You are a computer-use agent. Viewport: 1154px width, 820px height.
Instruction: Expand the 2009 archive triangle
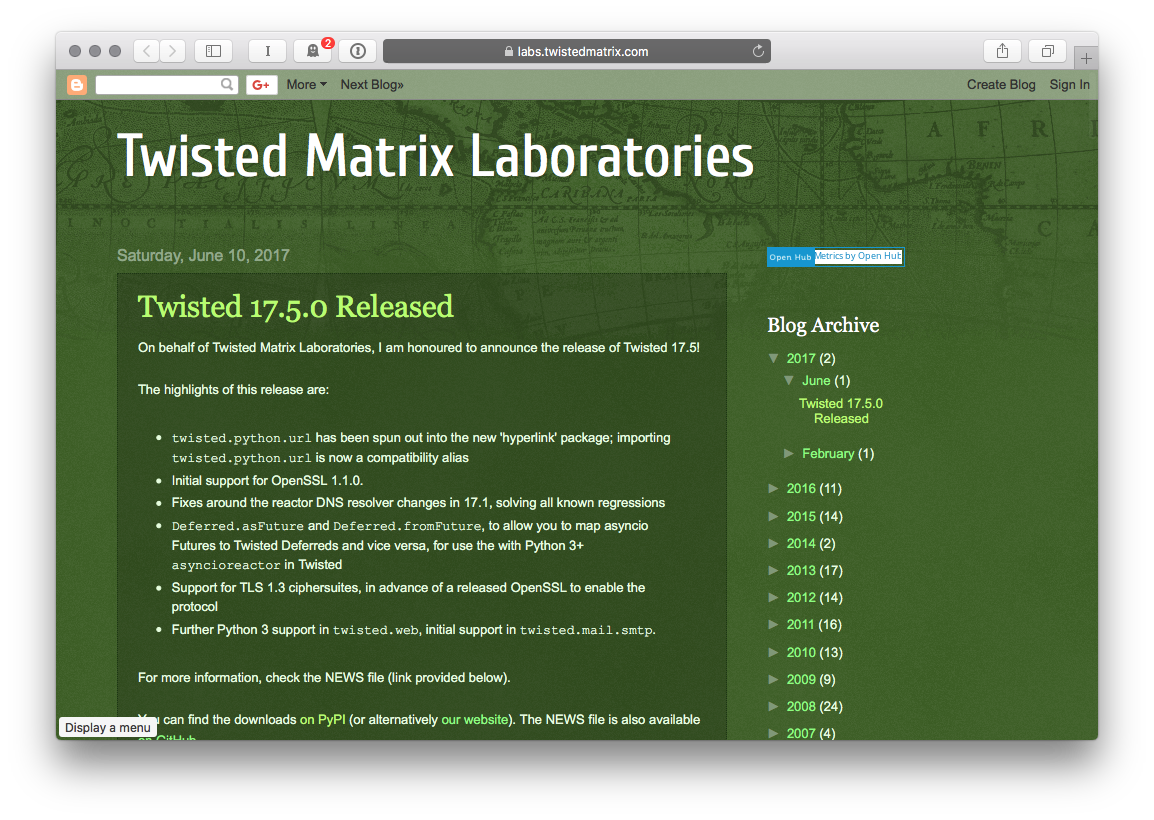click(774, 679)
